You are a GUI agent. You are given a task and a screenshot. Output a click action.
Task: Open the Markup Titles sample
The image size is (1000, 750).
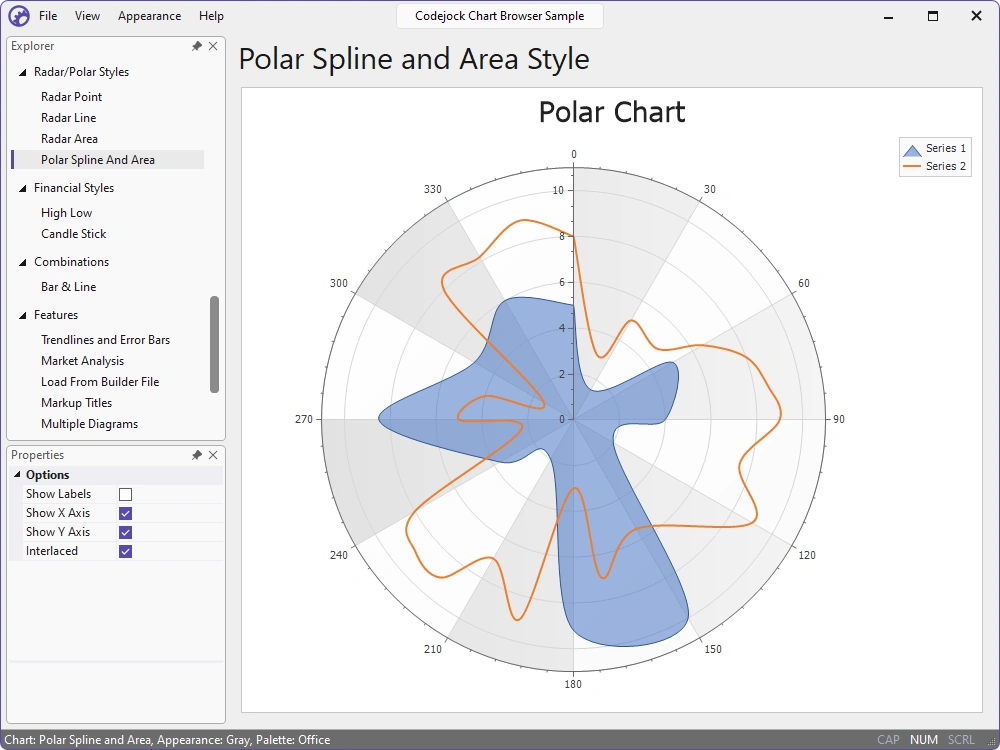77,403
